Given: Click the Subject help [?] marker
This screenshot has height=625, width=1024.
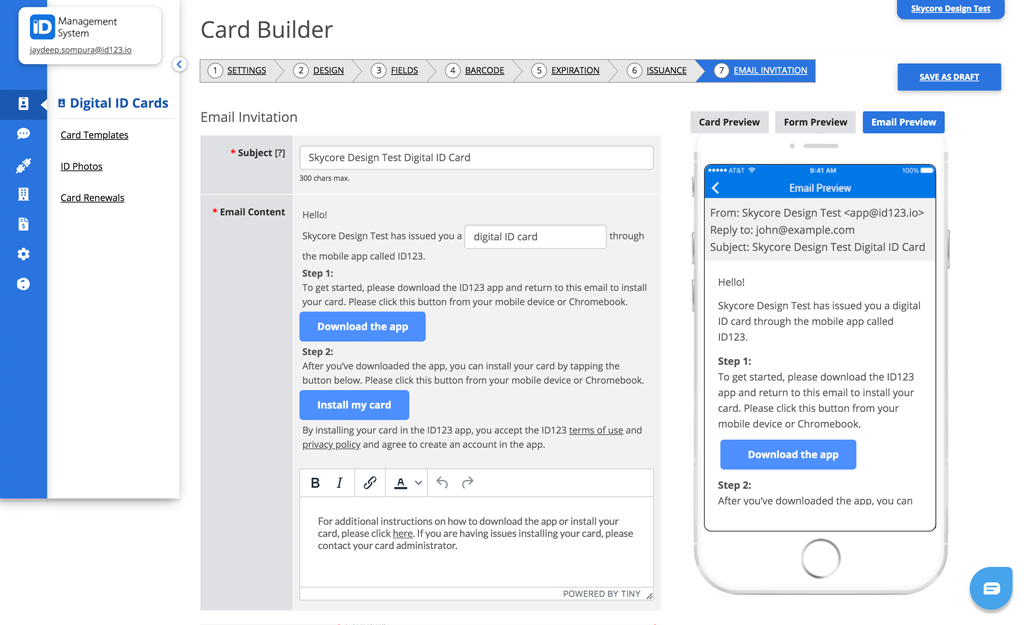Looking at the screenshot, I should tap(280, 153).
